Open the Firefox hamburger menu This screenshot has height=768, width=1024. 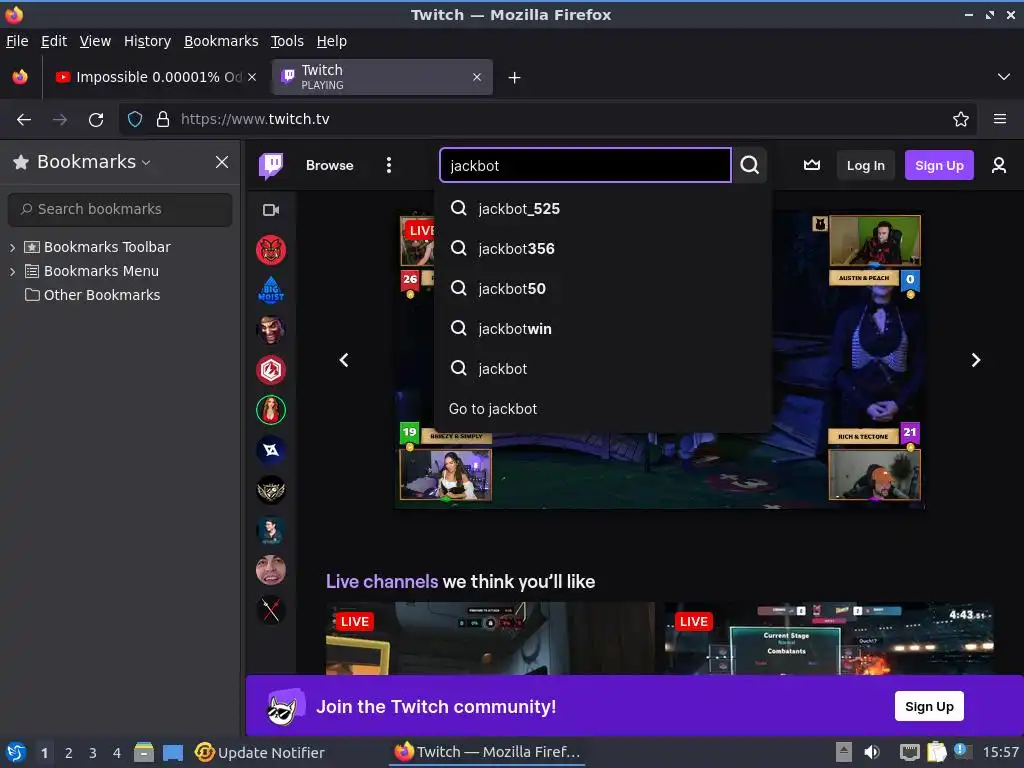click(x=999, y=119)
